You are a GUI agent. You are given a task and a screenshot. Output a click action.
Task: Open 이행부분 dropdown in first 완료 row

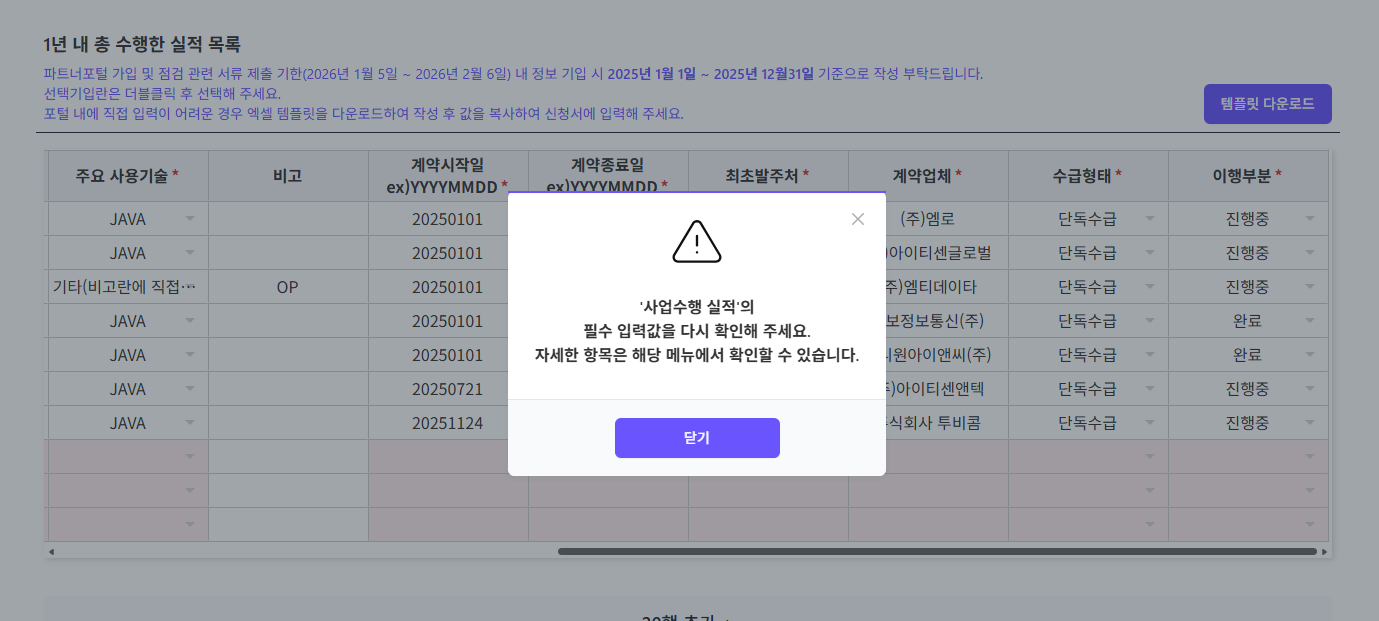click(x=1310, y=321)
